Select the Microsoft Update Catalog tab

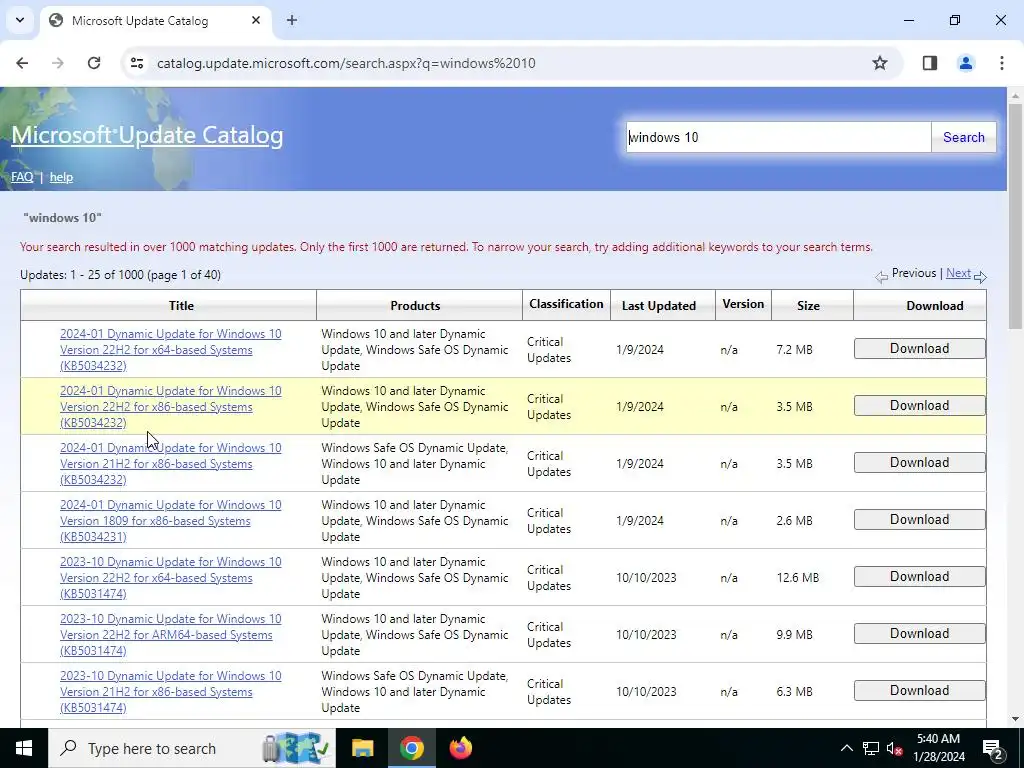(156, 21)
